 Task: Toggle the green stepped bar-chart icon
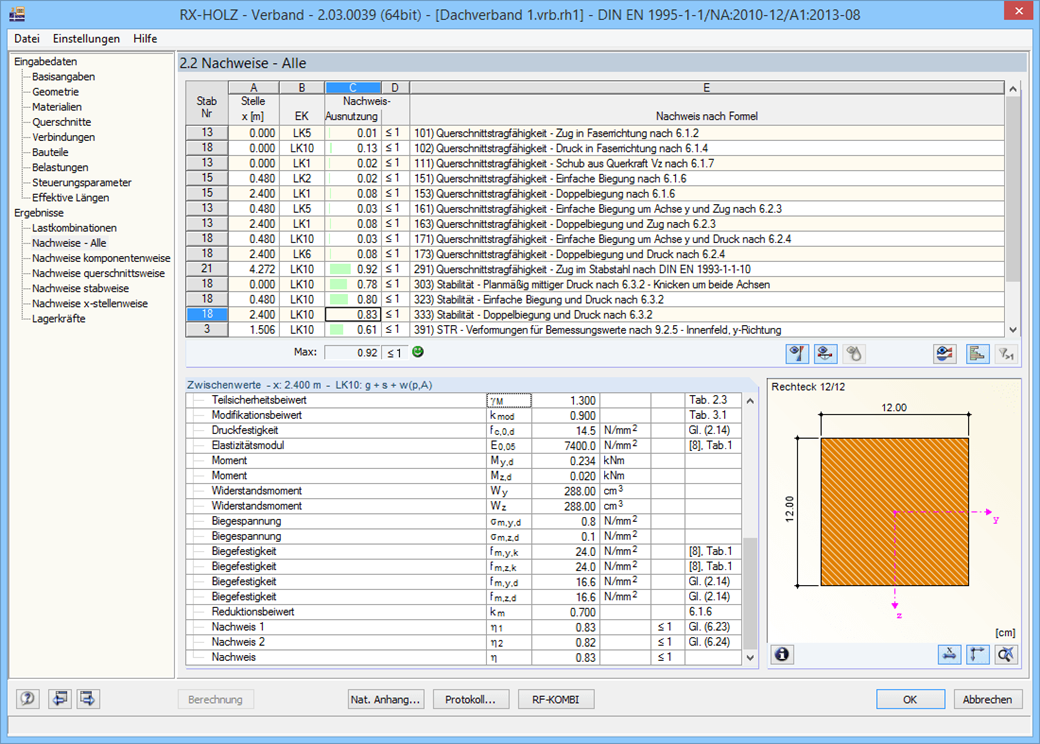pyautogui.click(x=976, y=354)
